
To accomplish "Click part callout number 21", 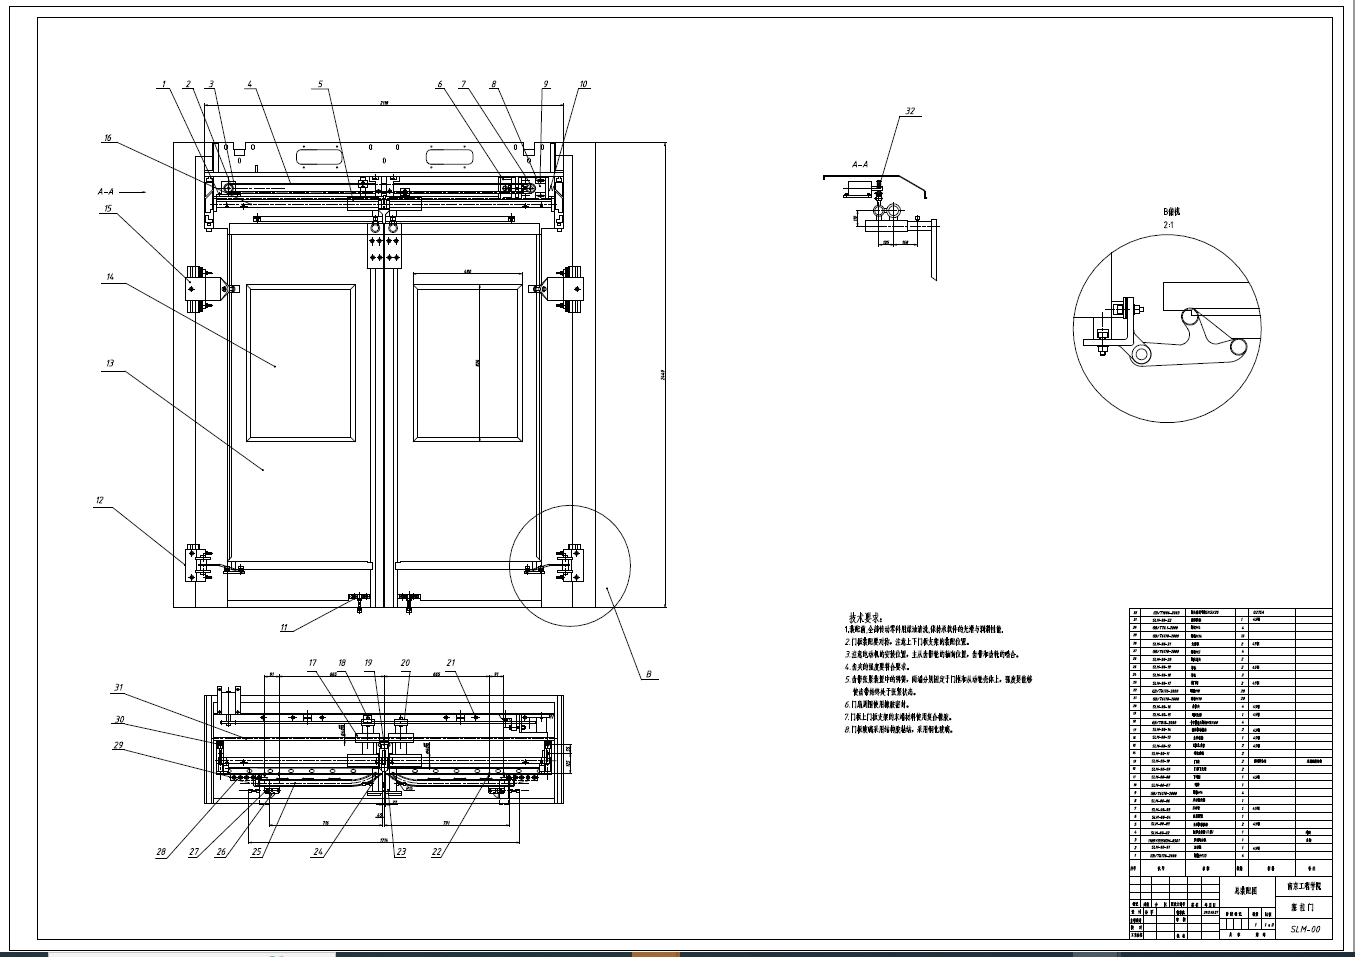I will point(450,662).
